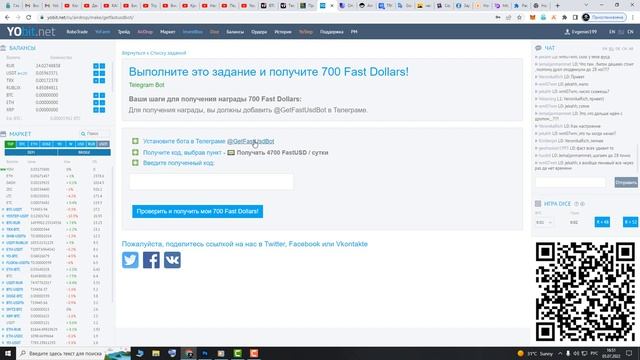This screenshot has height=360, width=640.
Task: Click the browser address bar URL
Action: pyautogui.click(x=90, y=18)
